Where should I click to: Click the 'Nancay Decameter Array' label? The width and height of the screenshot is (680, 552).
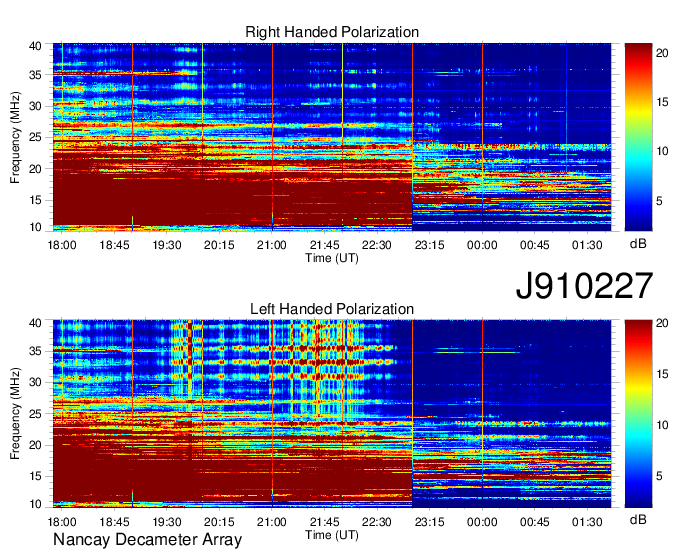[147, 540]
